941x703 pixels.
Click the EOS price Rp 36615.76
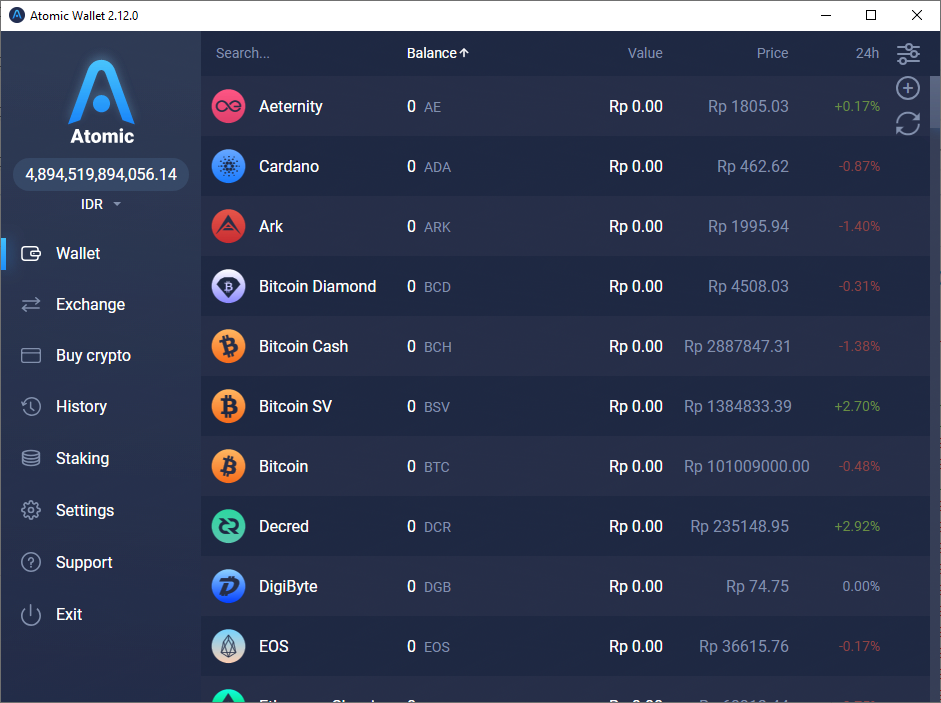[744, 647]
